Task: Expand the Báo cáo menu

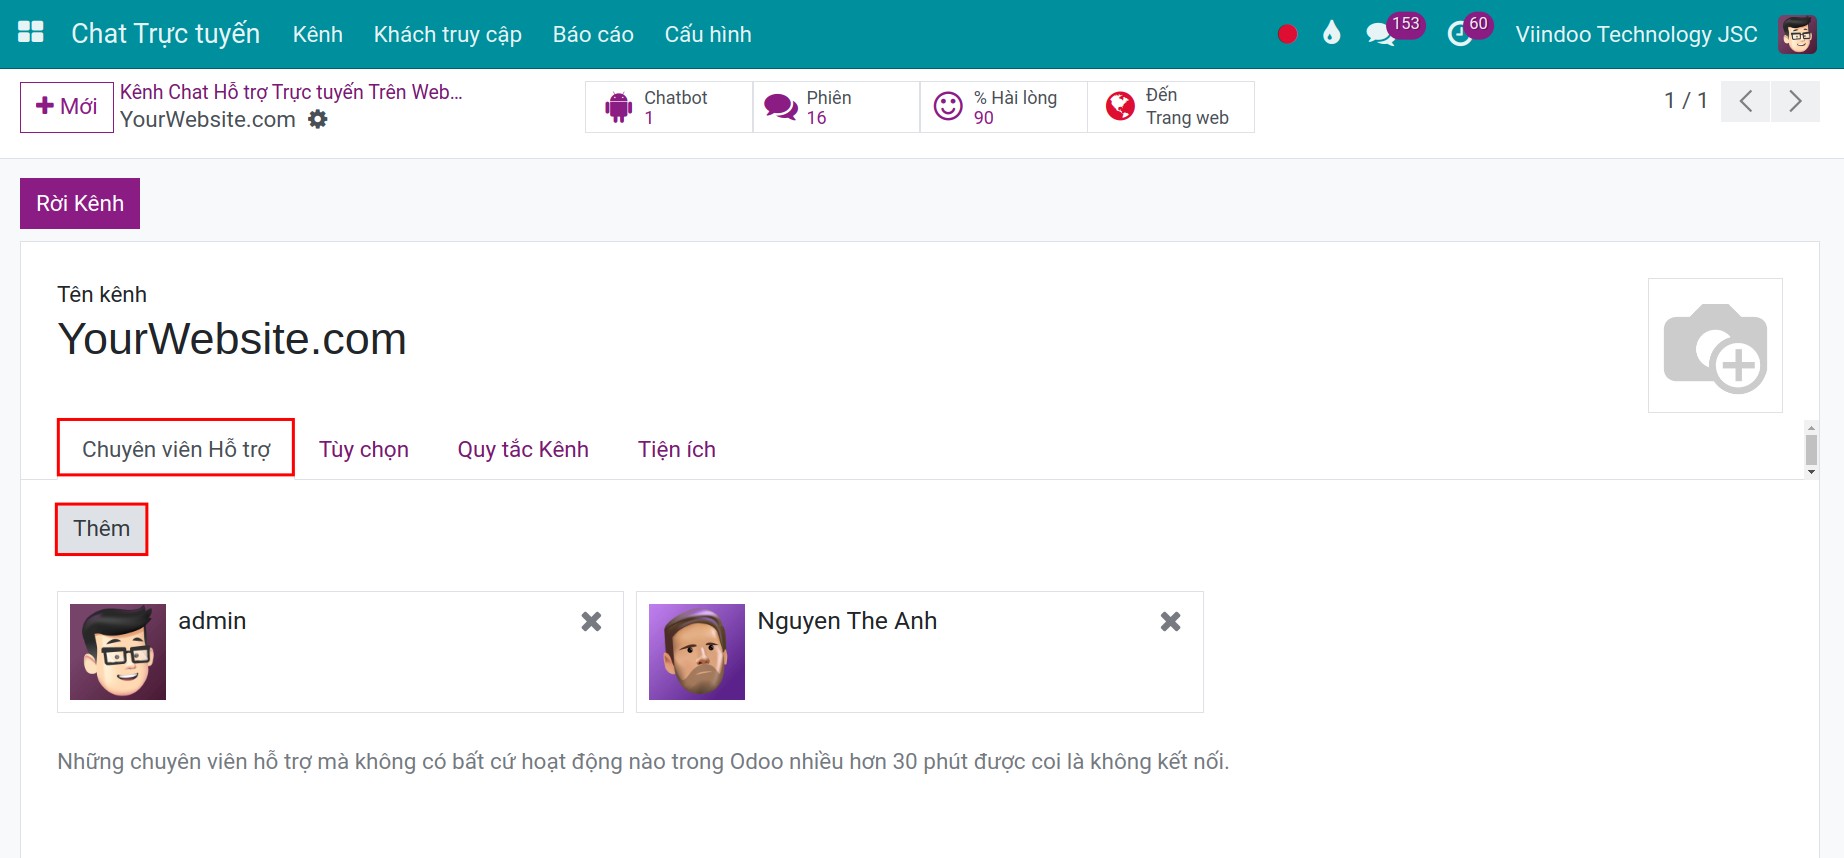Action: [593, 34]
